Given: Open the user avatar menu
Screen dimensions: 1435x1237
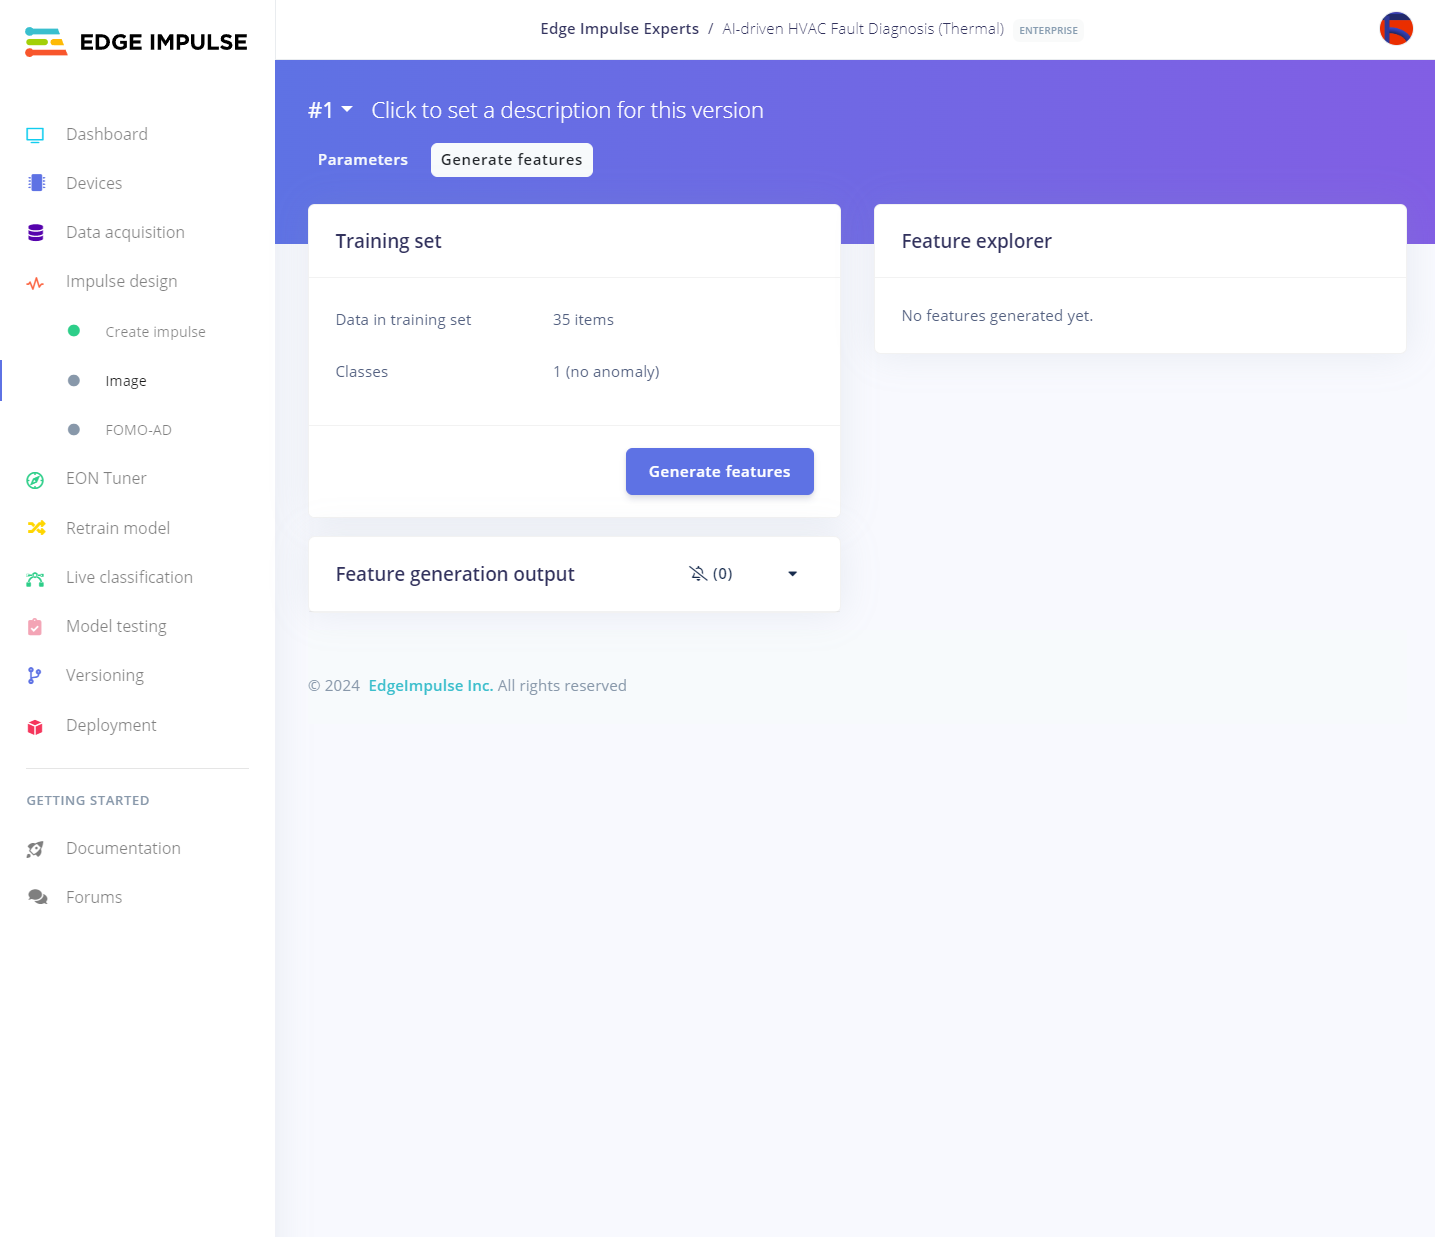Looking at the screenshot, I should click(1396, 29).
